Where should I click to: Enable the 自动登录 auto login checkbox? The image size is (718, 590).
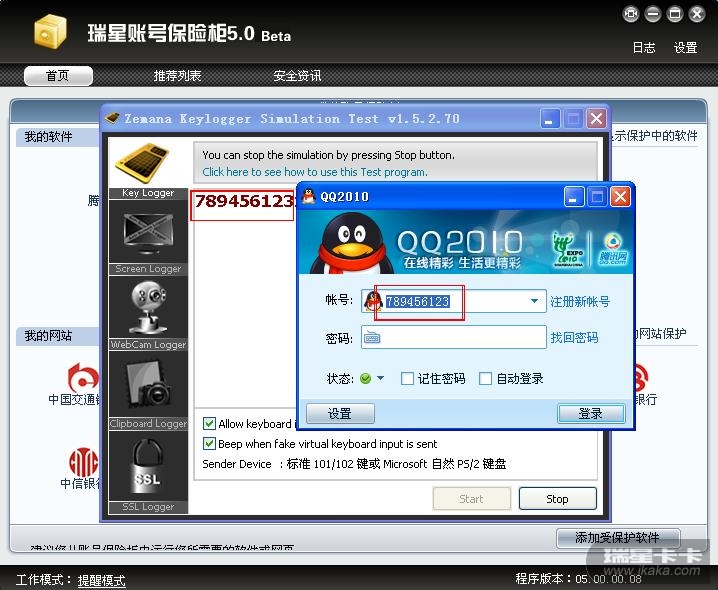(x=485, y=378)
